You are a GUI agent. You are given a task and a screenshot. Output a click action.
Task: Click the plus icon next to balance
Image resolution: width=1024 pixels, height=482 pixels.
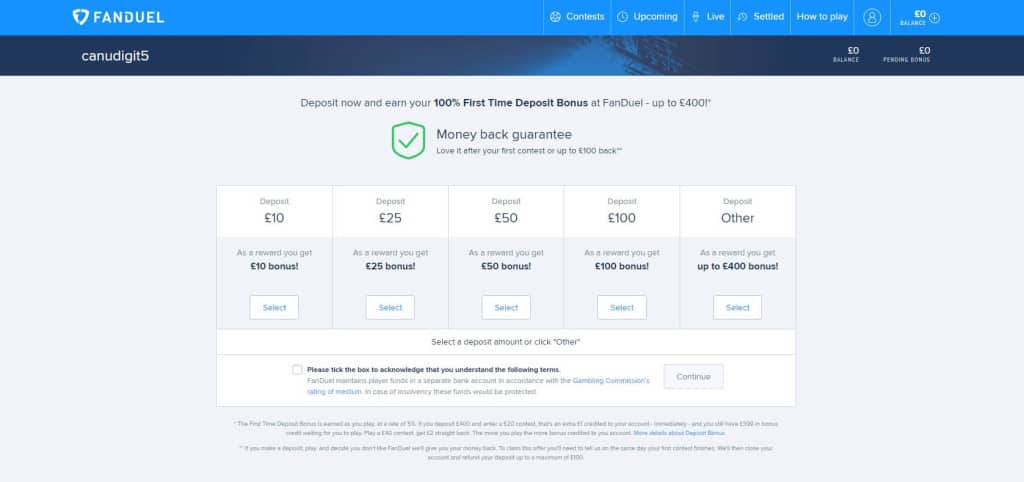935,18
